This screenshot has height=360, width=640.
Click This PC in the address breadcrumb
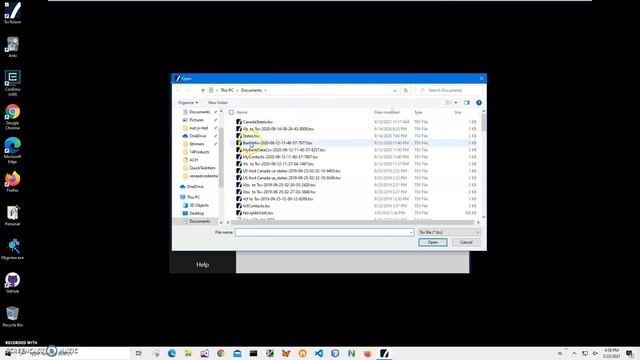(227, 90)
